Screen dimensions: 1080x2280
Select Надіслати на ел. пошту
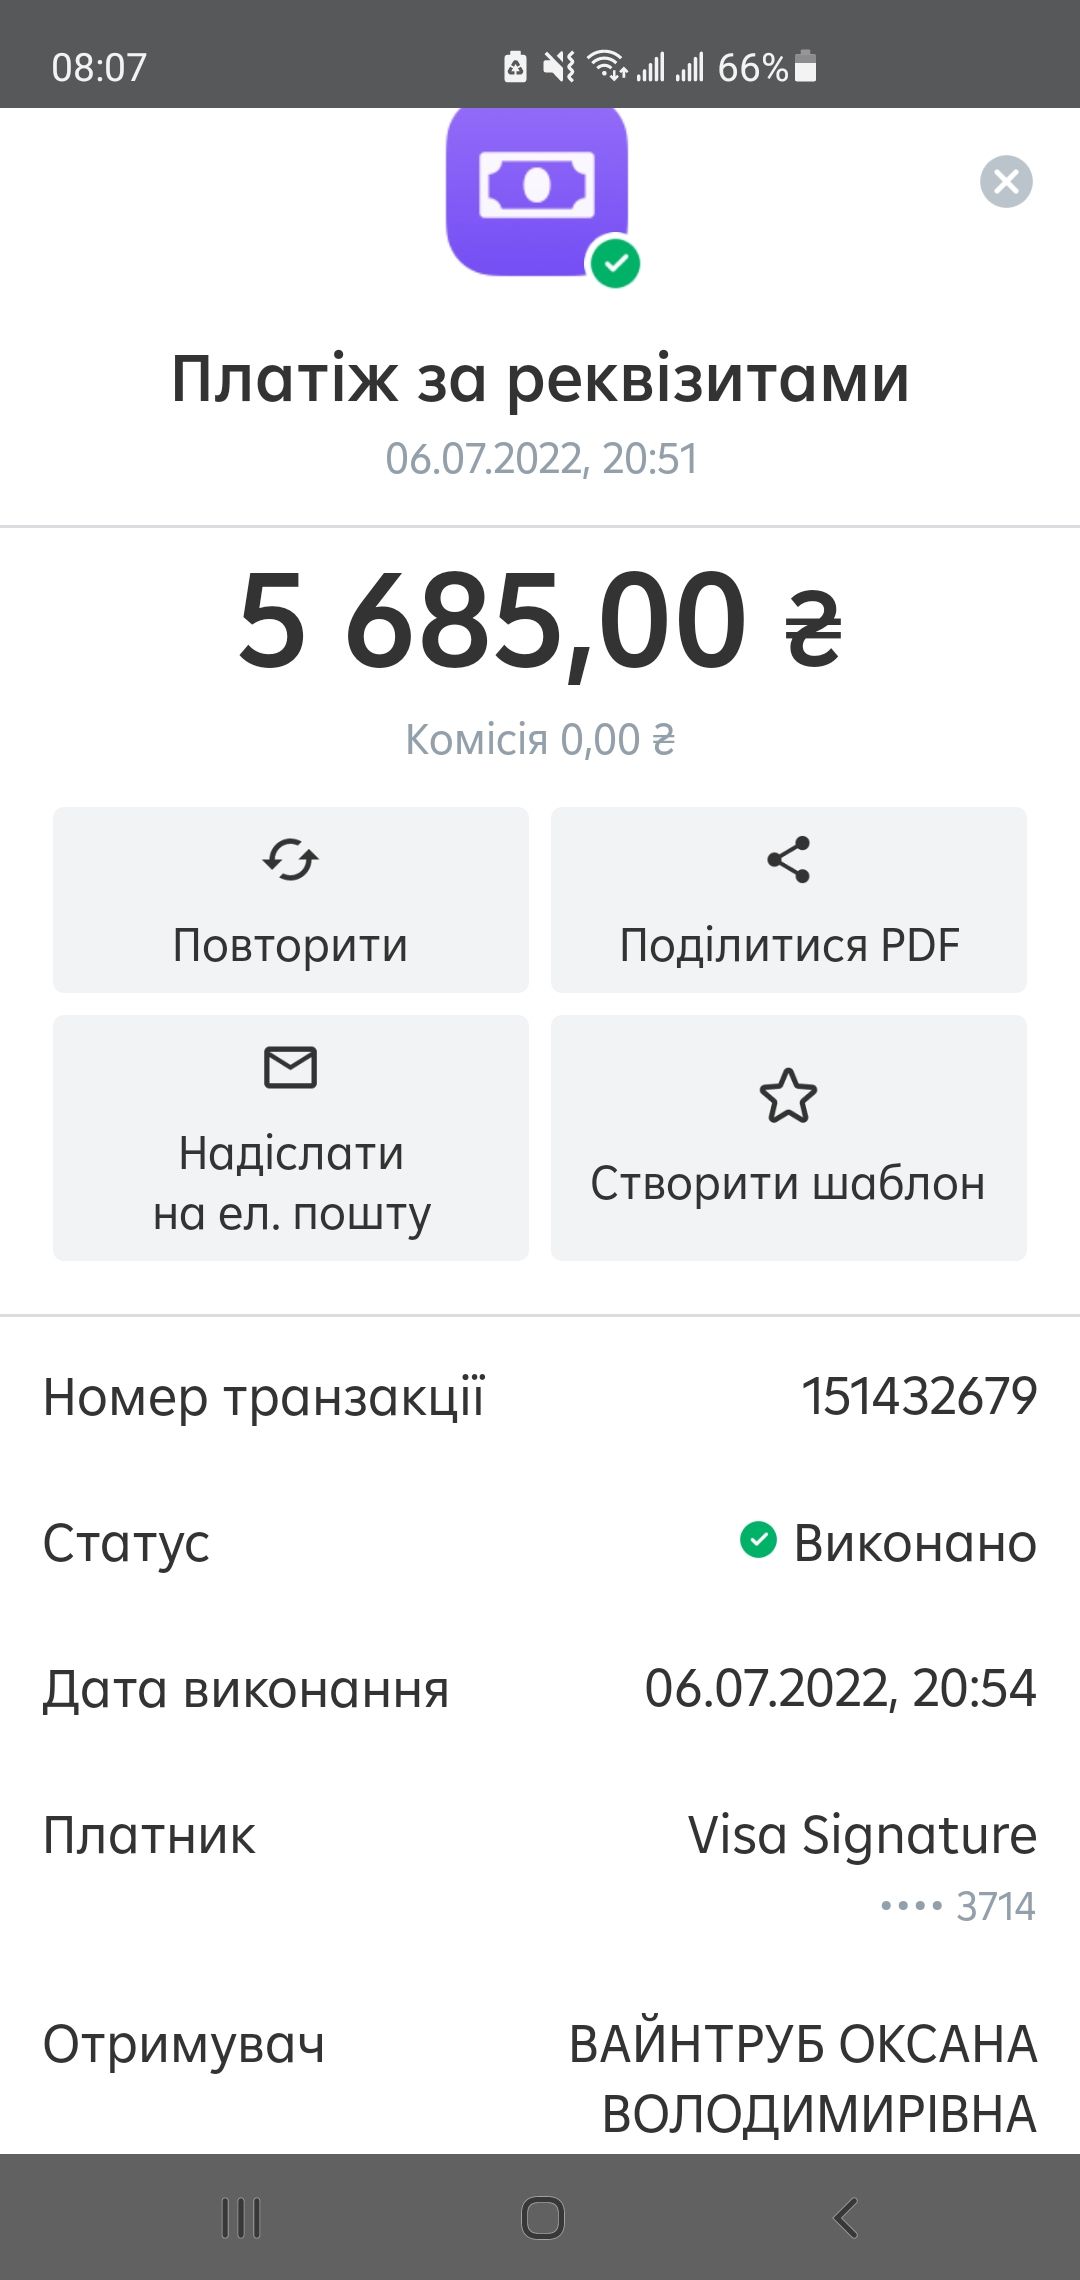pyautogui.click(x=291, y=1138)
